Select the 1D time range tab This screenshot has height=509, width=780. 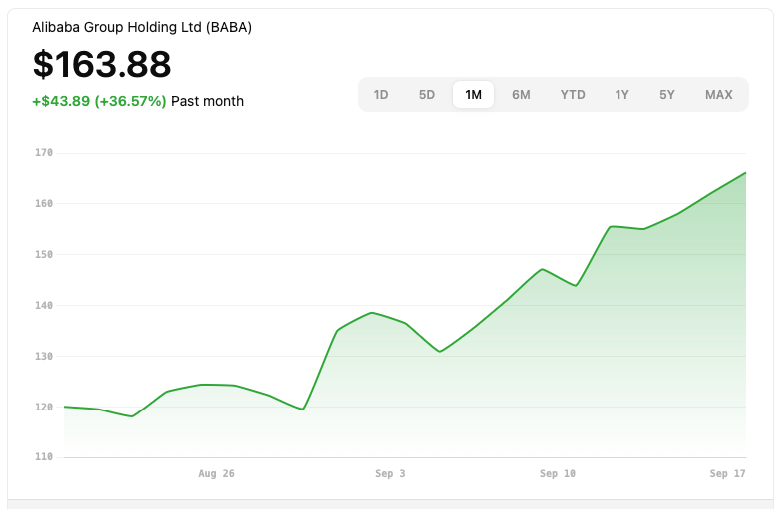click(381, 95)
